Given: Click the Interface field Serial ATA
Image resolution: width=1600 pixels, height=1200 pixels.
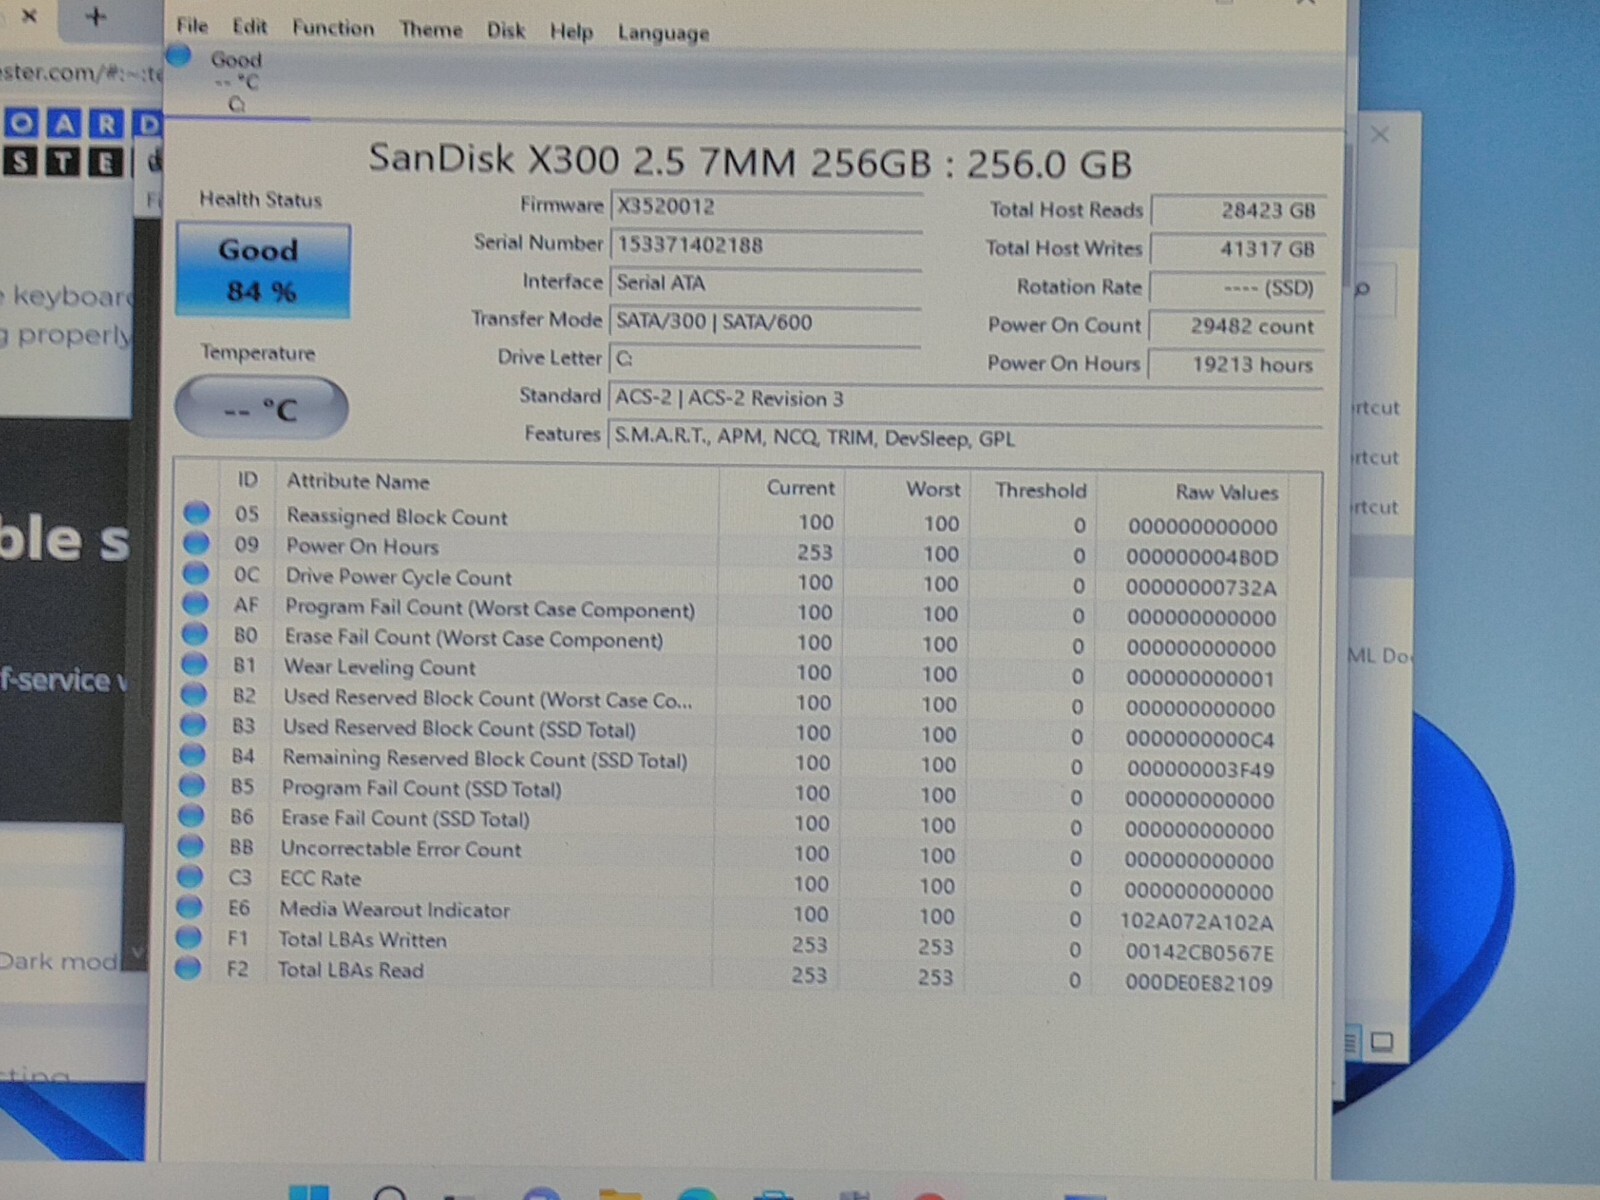Looking at the screenshot, I should coord(766,284).
